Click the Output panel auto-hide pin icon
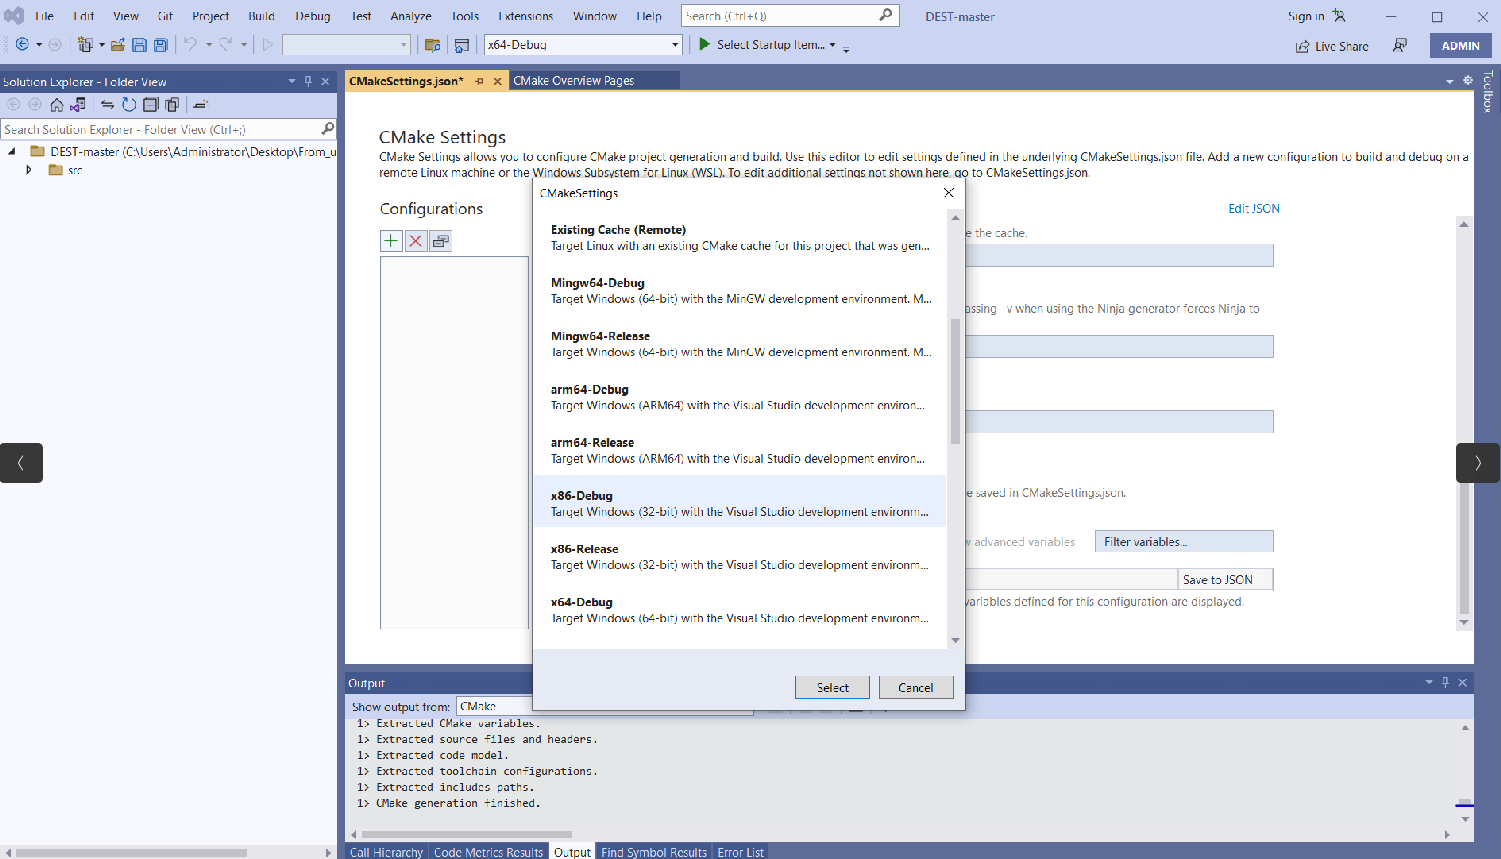Screen dimensions: 1501x859 point(1445,682)
